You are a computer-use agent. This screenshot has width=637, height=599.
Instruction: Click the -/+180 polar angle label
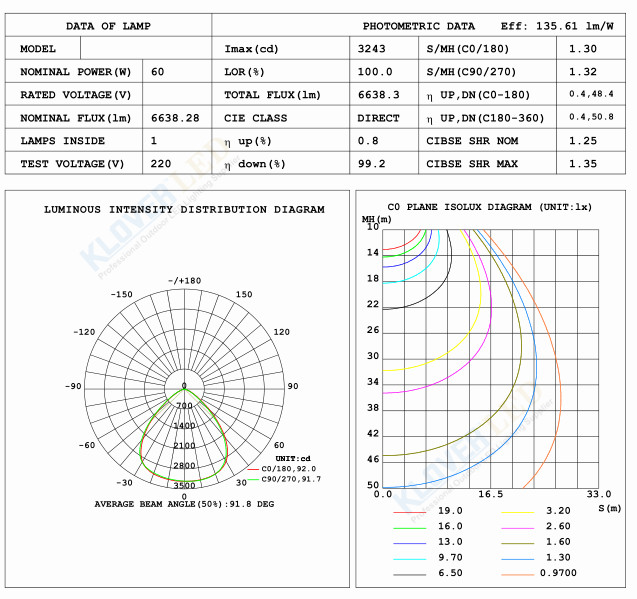[184, 281]
